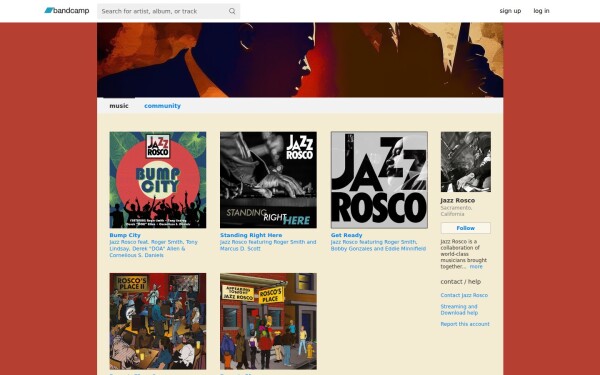Viewport: 600px width, 375px height.
Task: Click the Standing Right Here title link
Action: 251,235
